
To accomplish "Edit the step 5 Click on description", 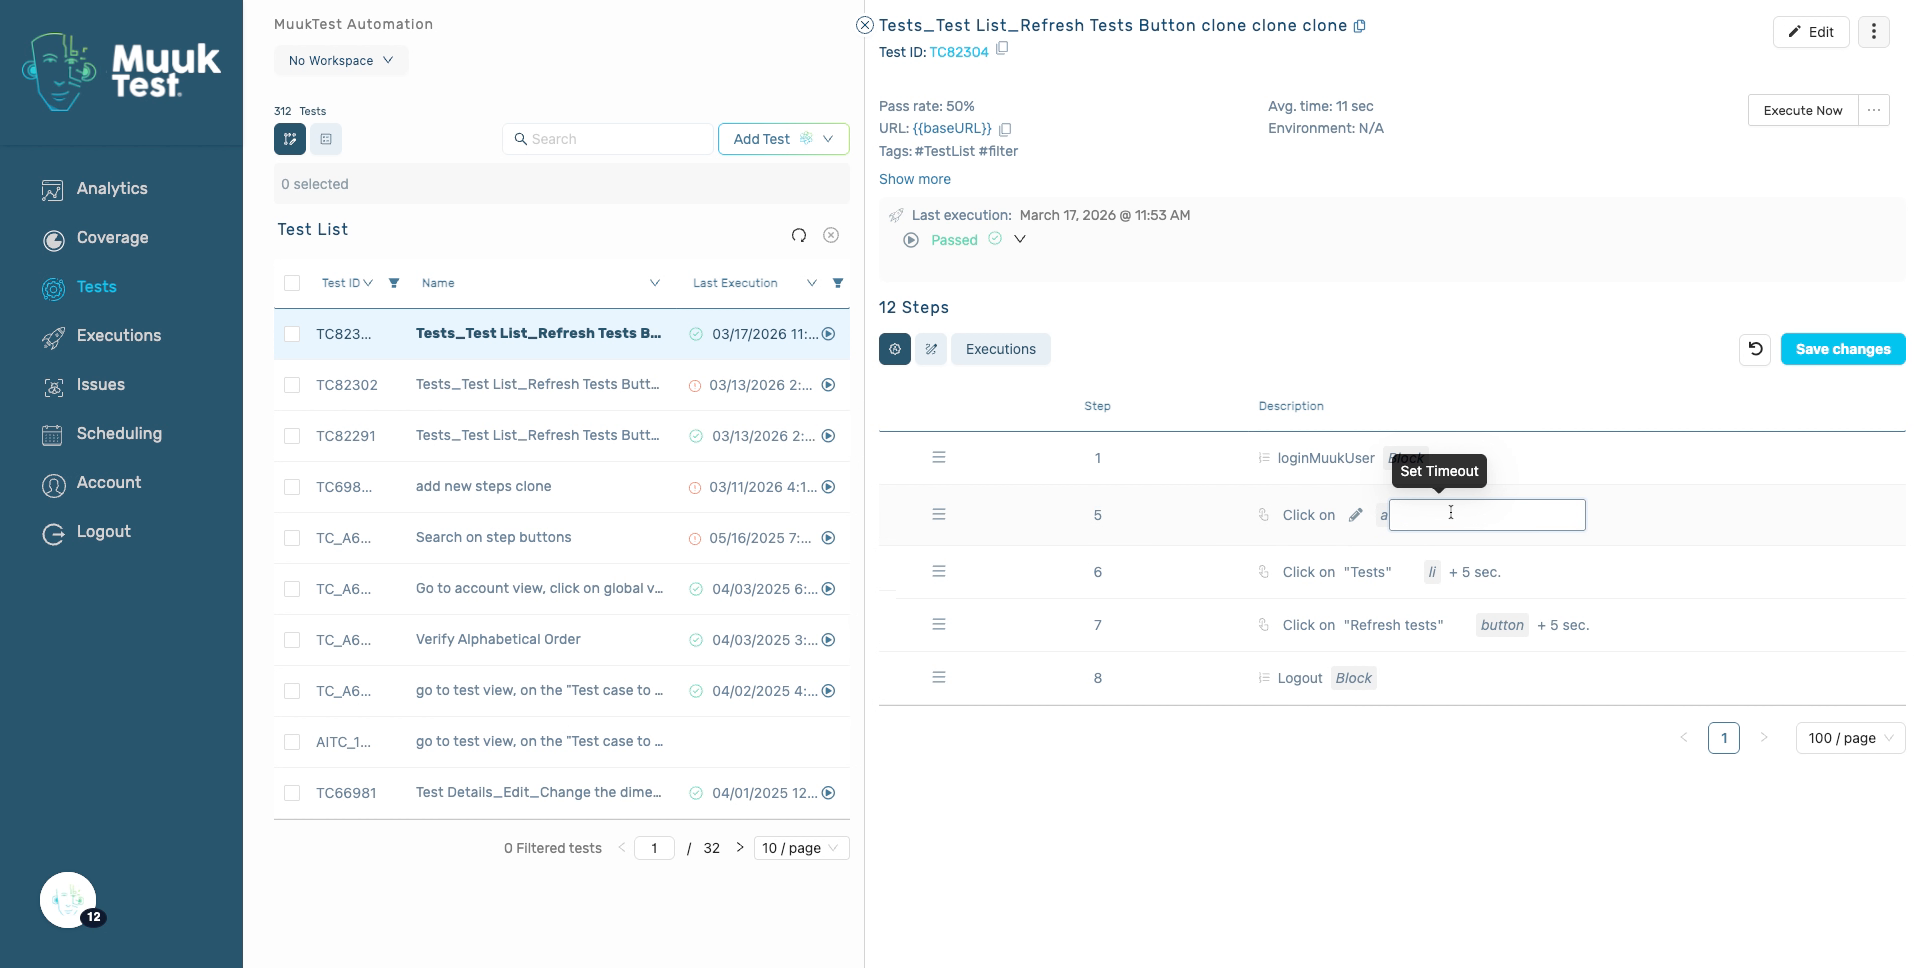I will [x=1355, y=515].
